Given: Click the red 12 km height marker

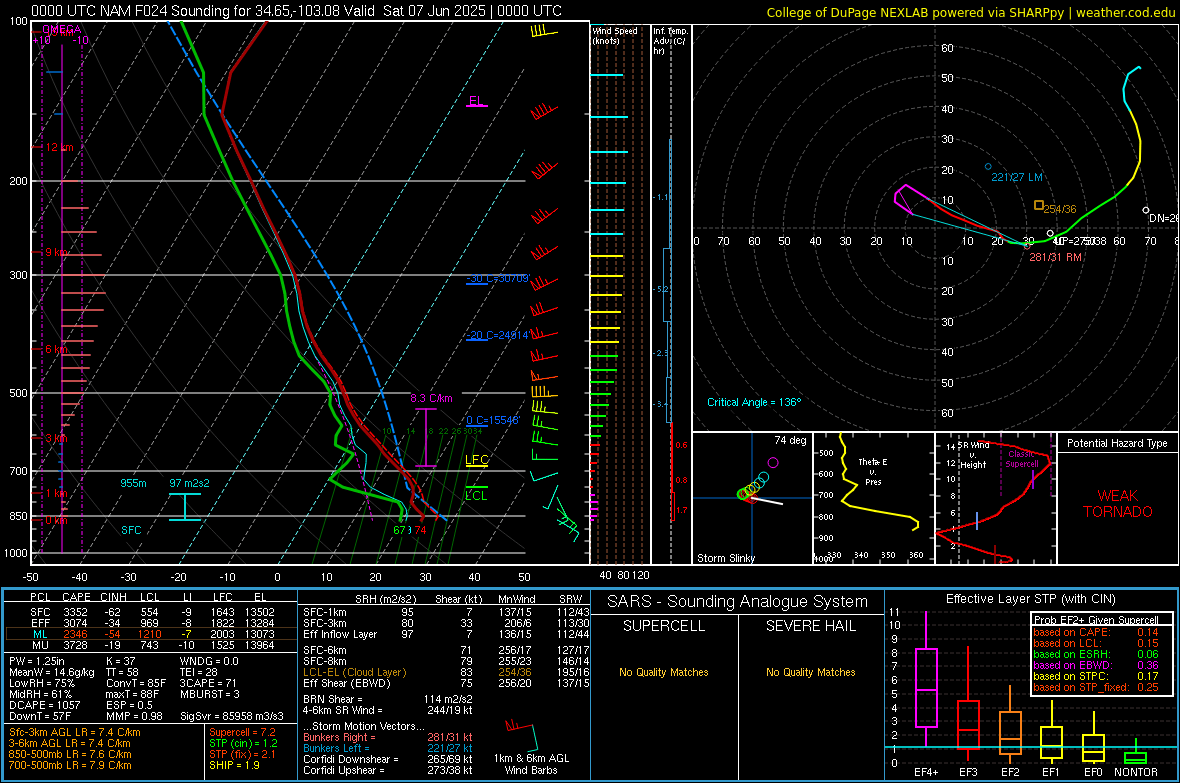Looking at the screenshot, I should click(x=59, y=147).
